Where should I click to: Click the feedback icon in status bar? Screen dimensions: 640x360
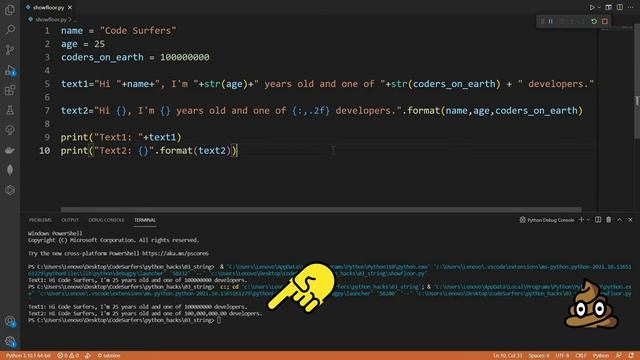[619, 356]
